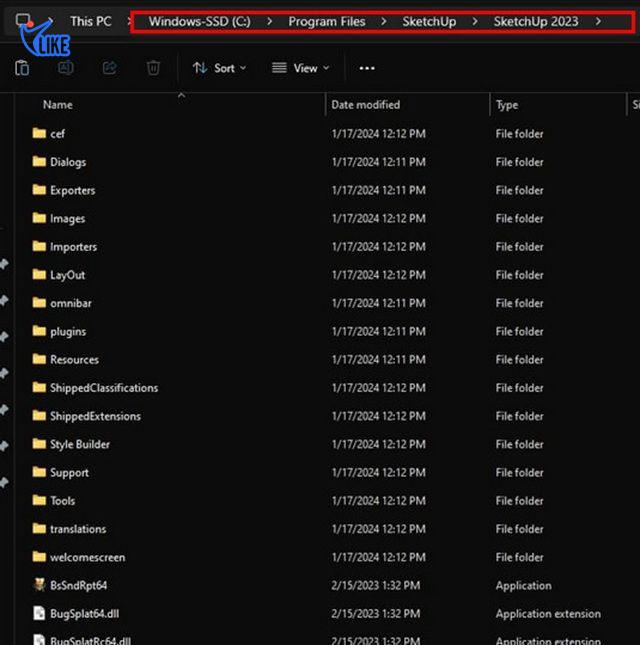The image size is (640, 645).
Task: Open the Sort dropdown menu
Action: click(219, 68)
